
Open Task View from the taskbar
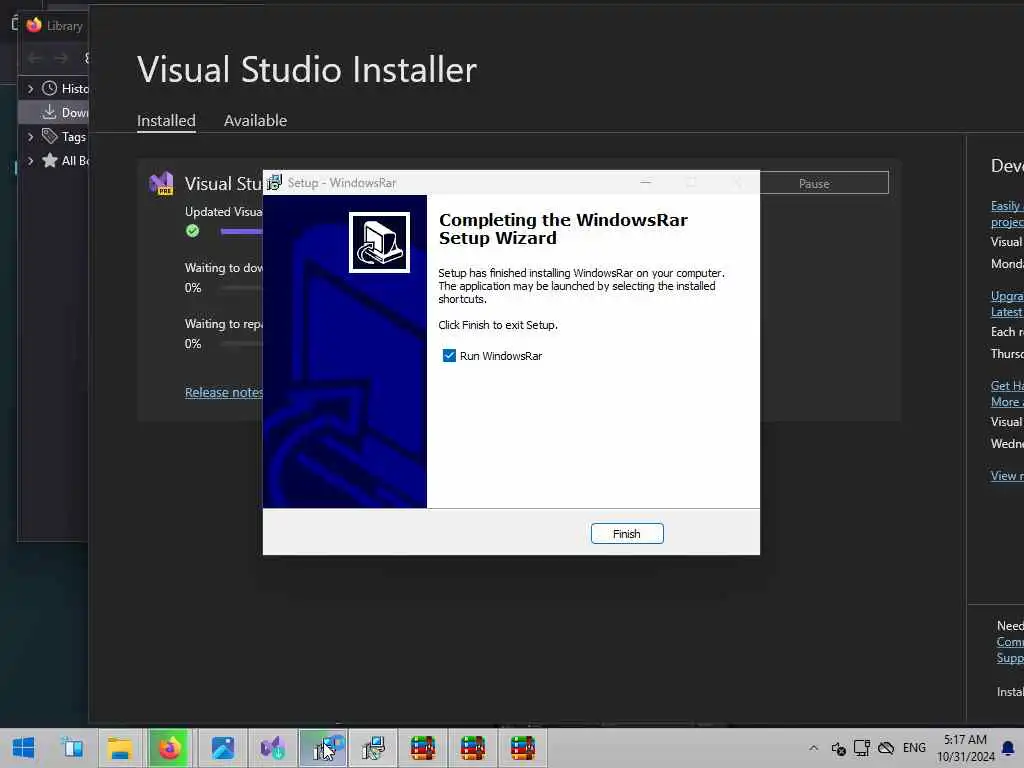tap(72, 748)
